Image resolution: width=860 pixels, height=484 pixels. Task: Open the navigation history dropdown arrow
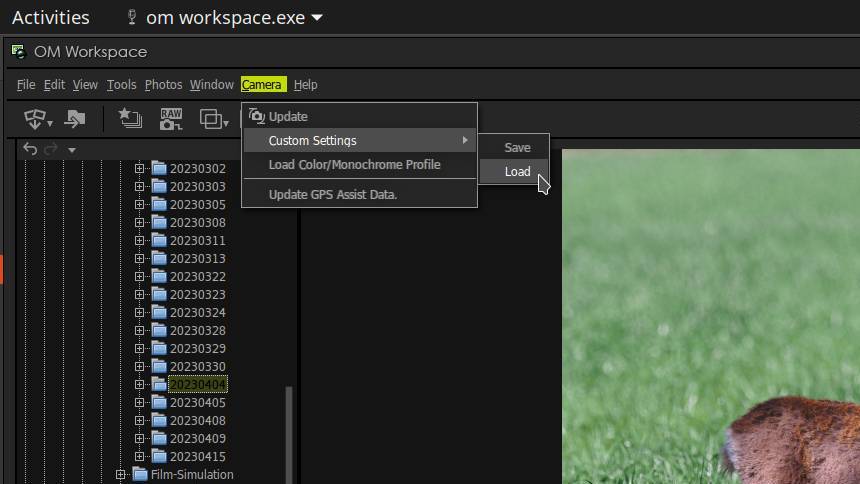[72, 150]
